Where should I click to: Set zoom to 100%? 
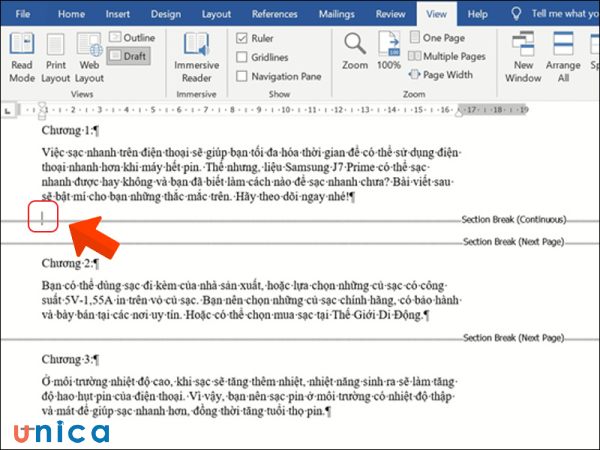click(x=389, y=52)
